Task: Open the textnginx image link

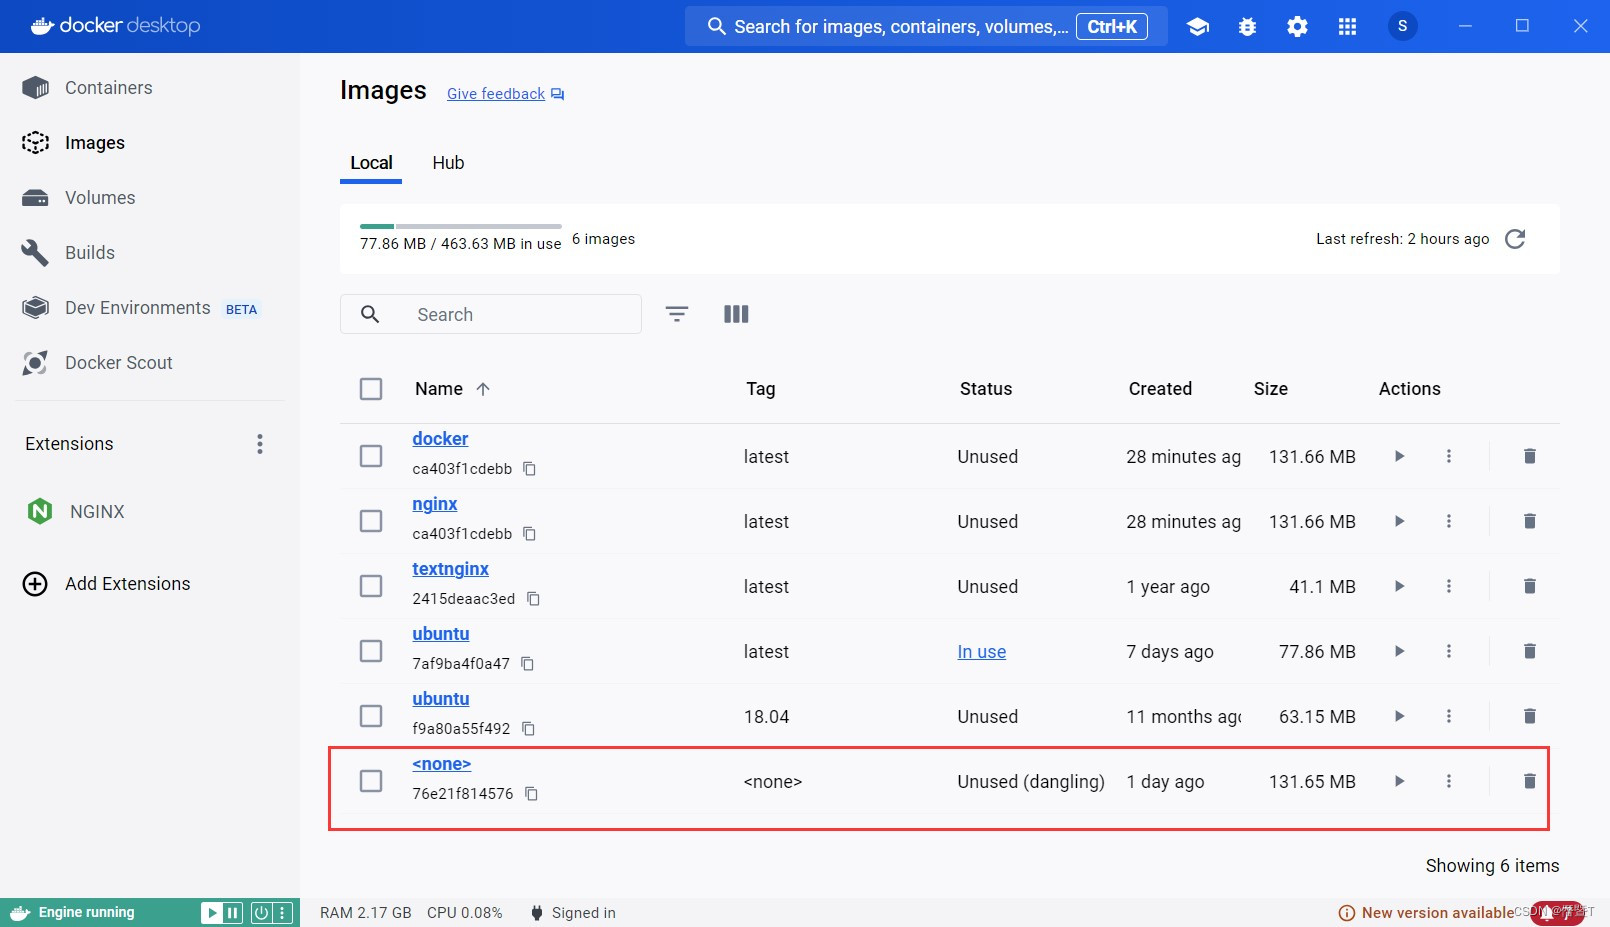Action: tap(450, 569)
